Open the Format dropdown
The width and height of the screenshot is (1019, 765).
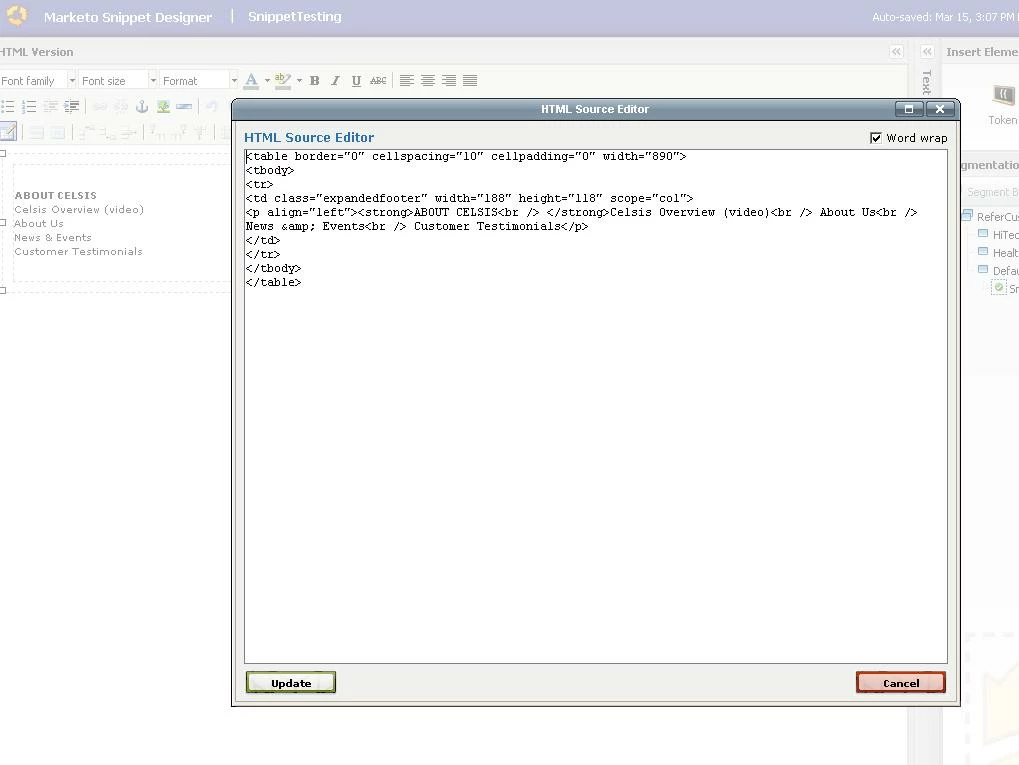coord(199,81)
